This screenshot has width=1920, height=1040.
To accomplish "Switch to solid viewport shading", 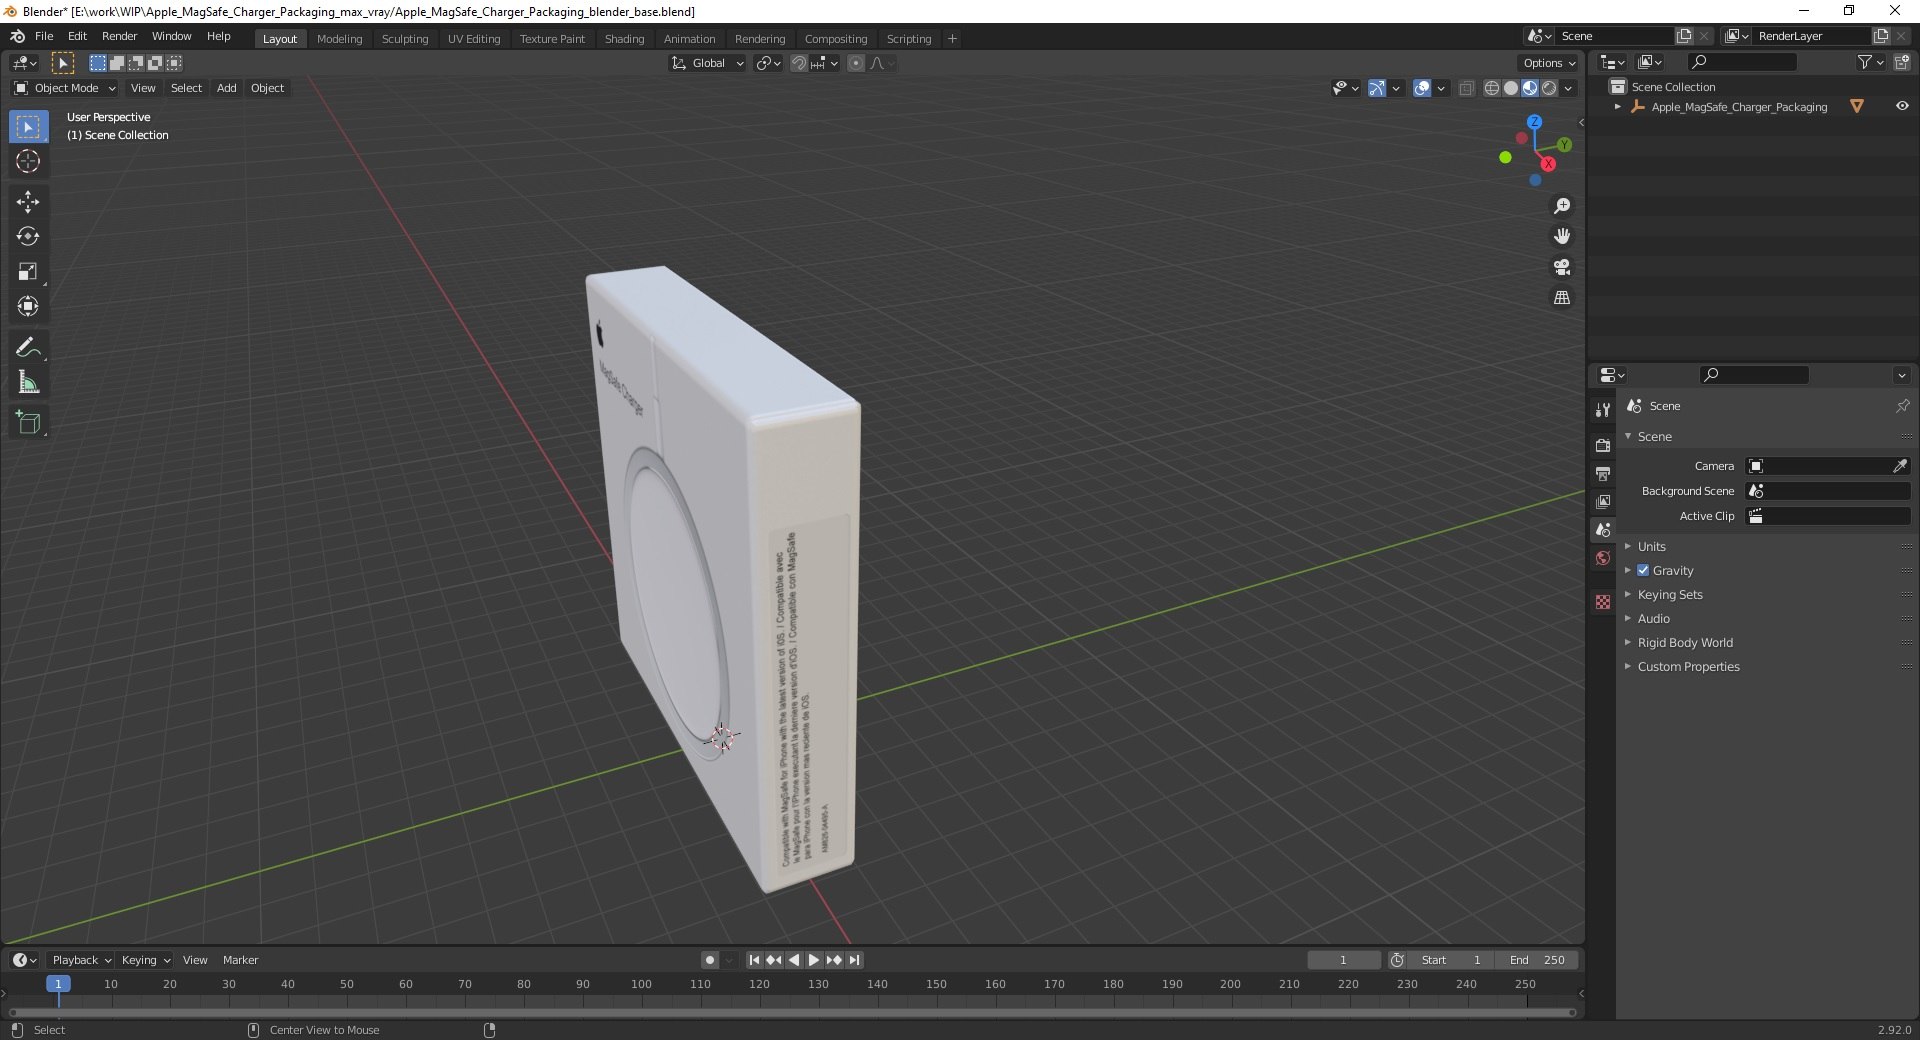I will (x=1511, y=88).
